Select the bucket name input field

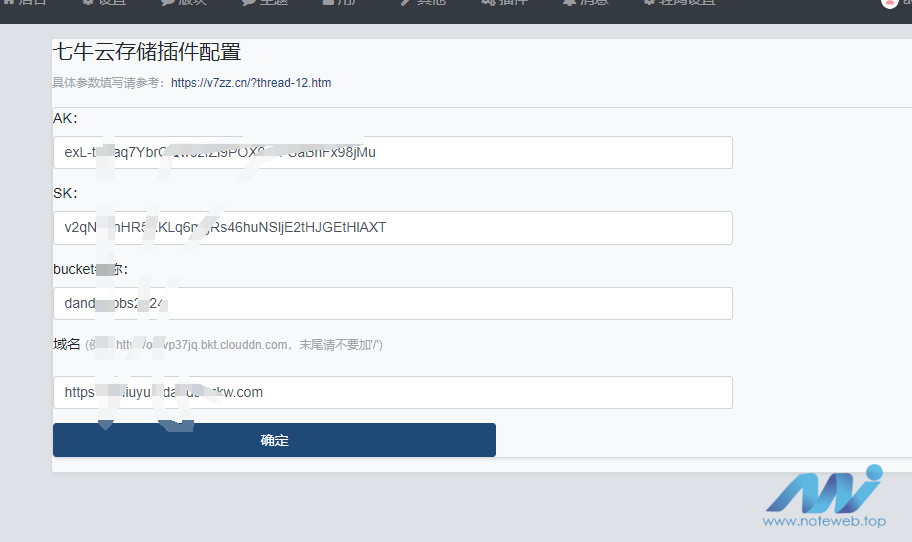click(393, 304)
